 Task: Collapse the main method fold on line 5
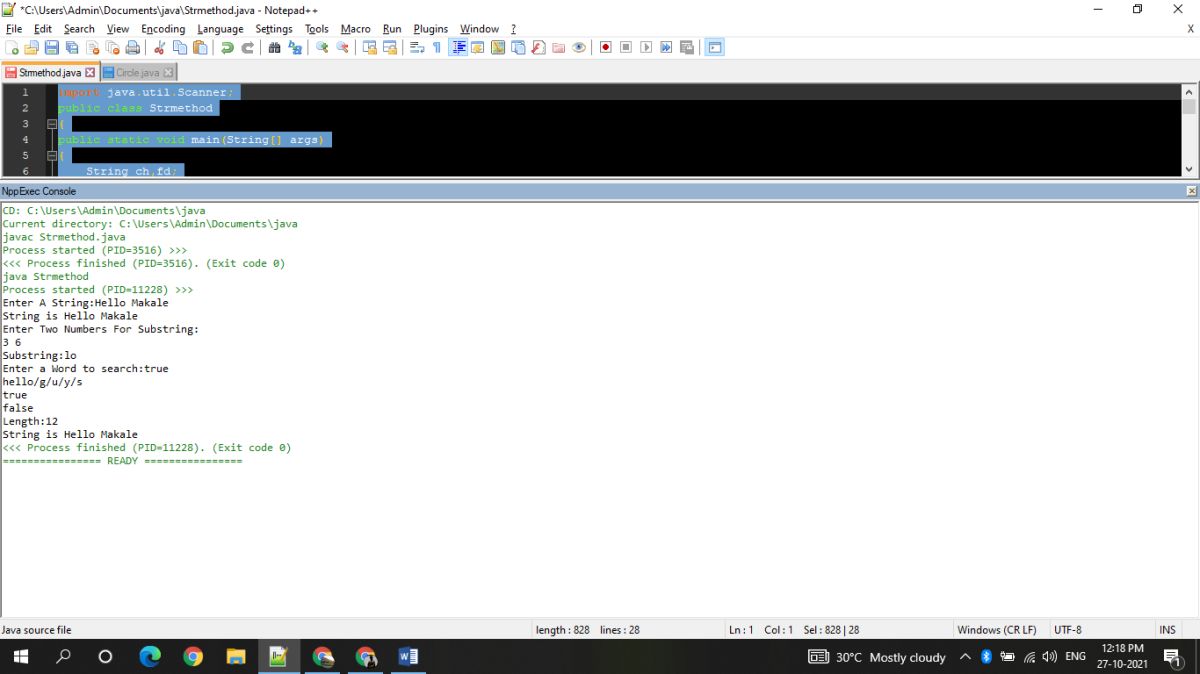[x=52, y=156]
